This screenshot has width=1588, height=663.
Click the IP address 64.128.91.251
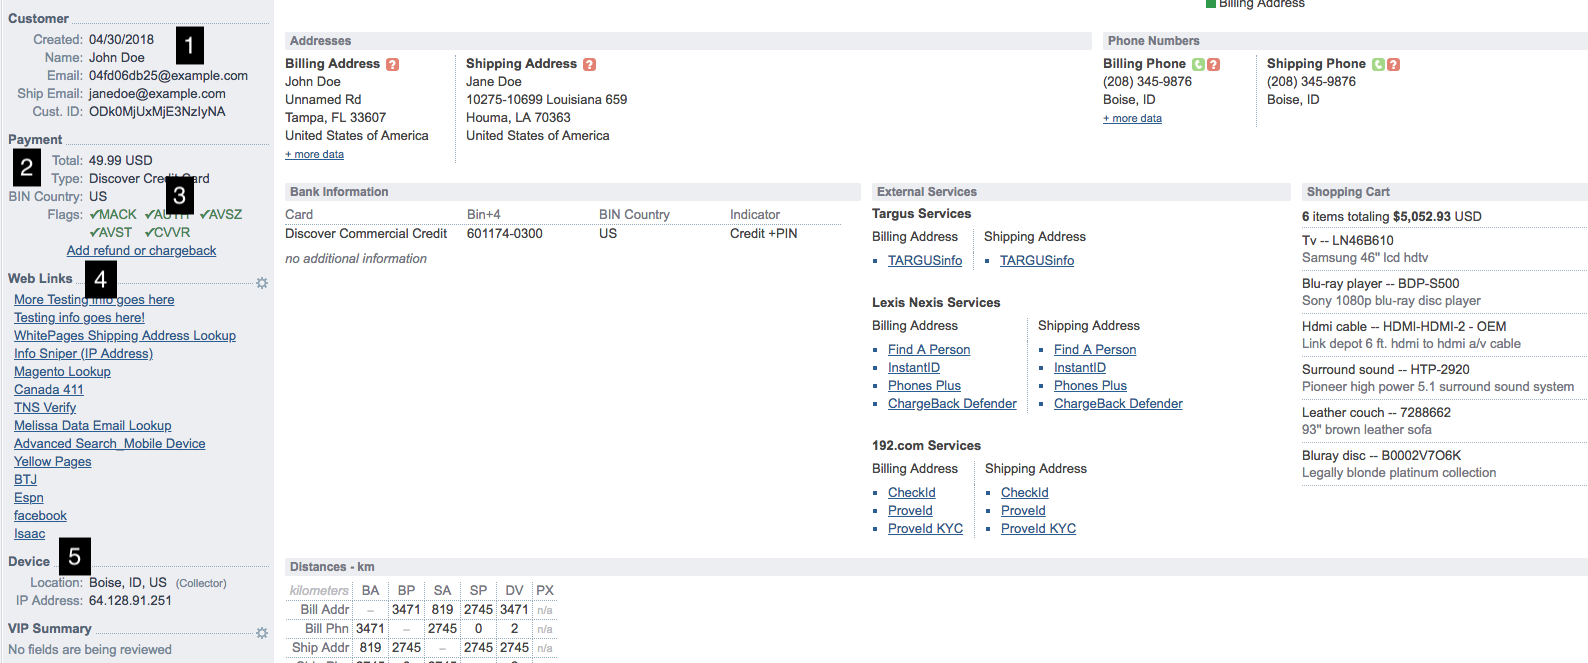(x=130, y=601)
